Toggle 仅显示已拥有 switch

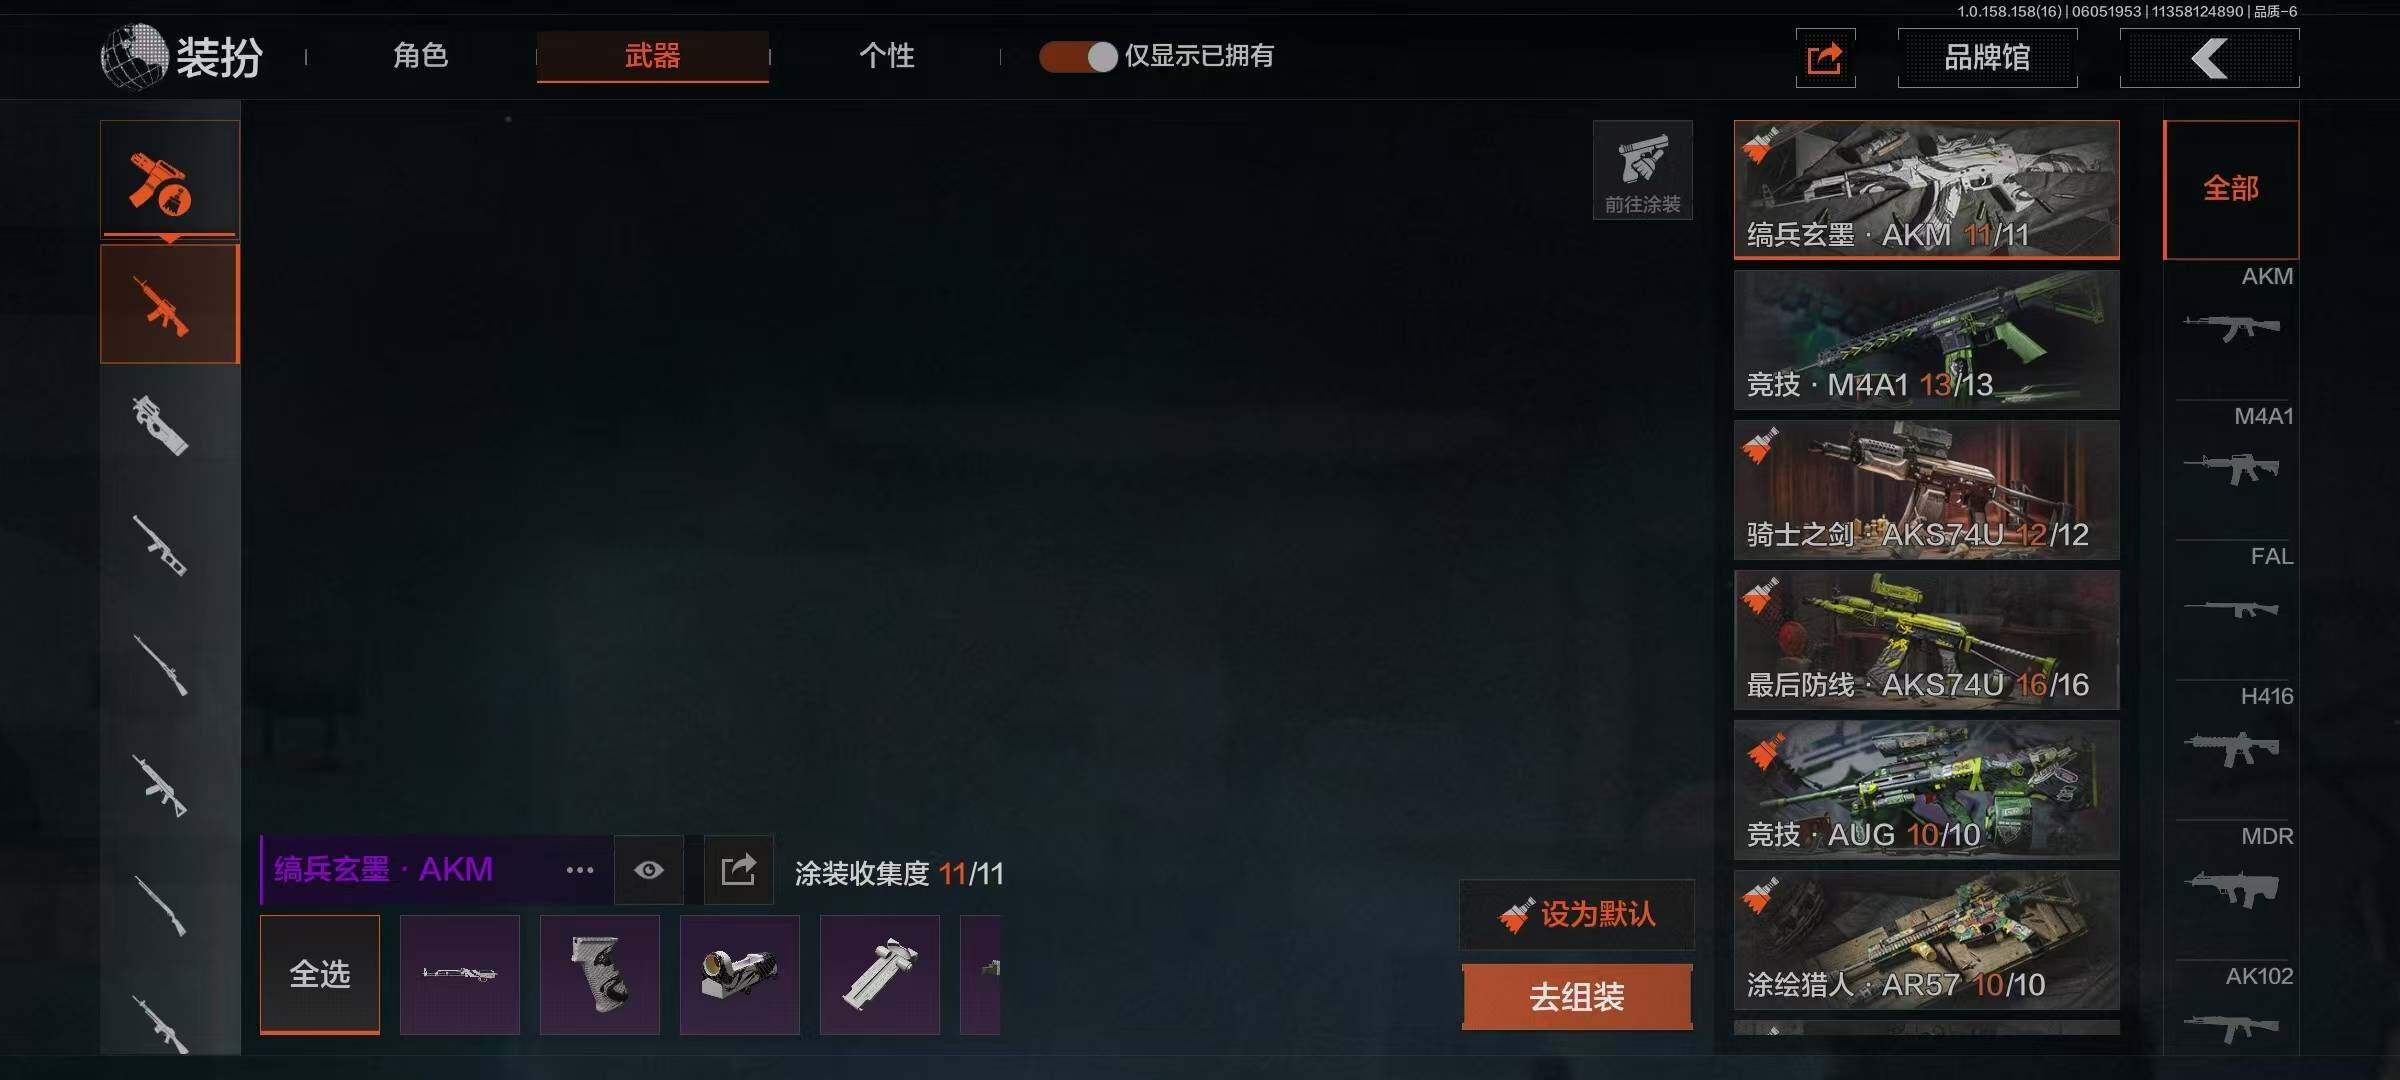click(x=1078, y=56)
